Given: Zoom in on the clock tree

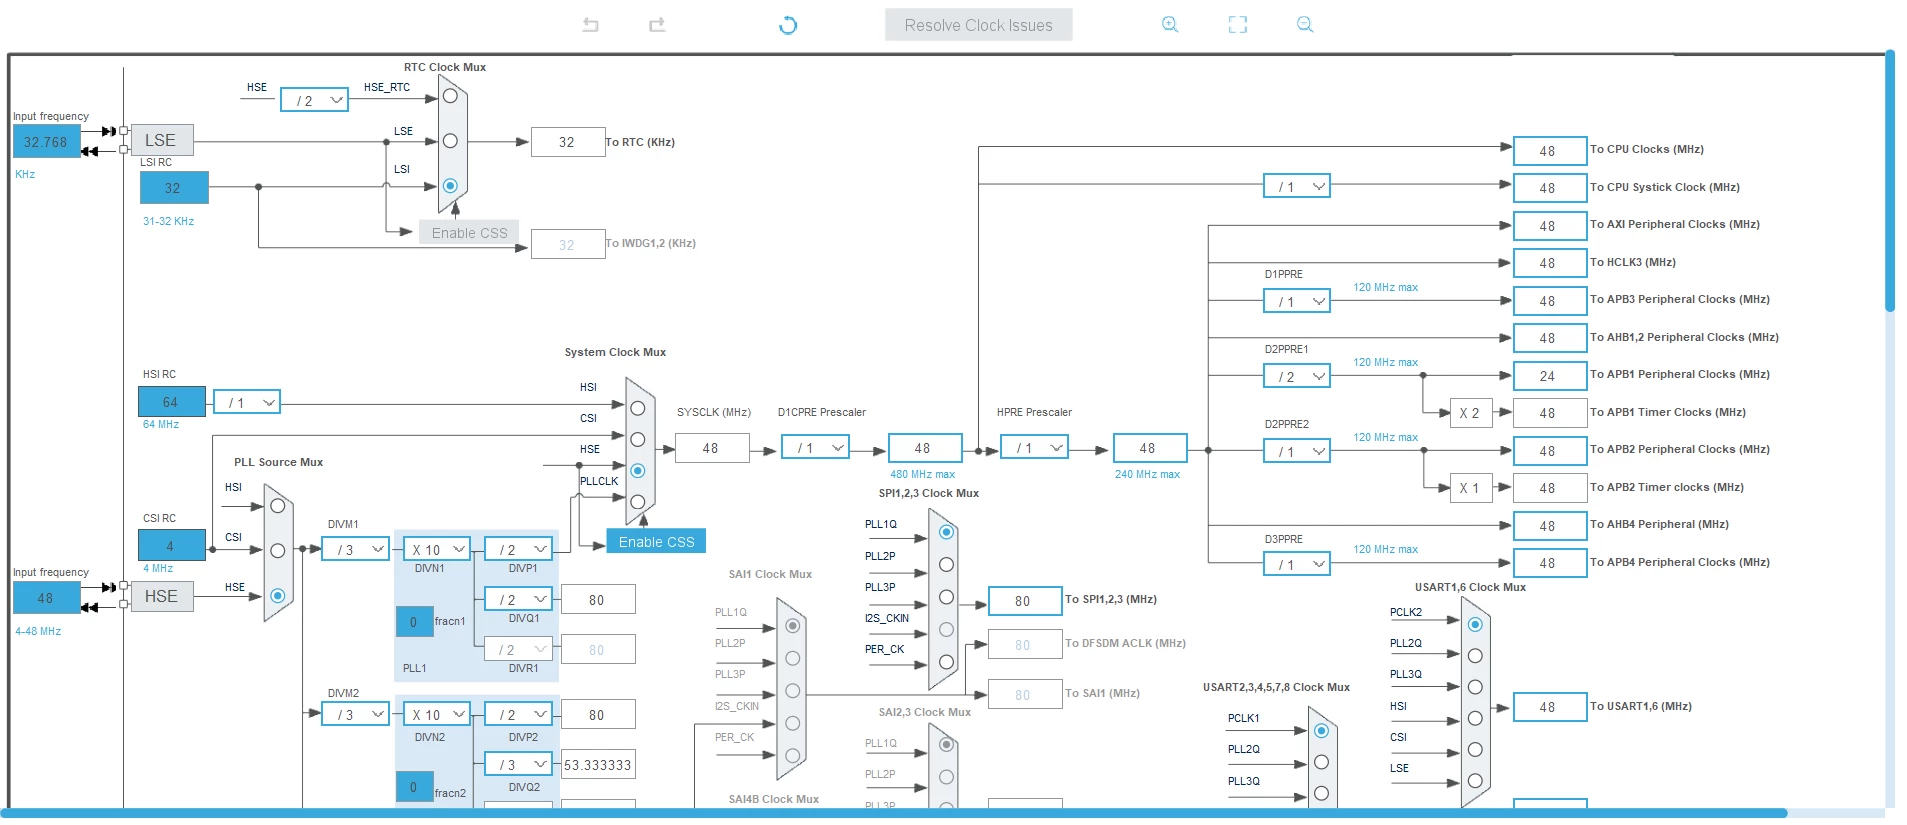Looking at the screenshot, I should pos(1170,25).
